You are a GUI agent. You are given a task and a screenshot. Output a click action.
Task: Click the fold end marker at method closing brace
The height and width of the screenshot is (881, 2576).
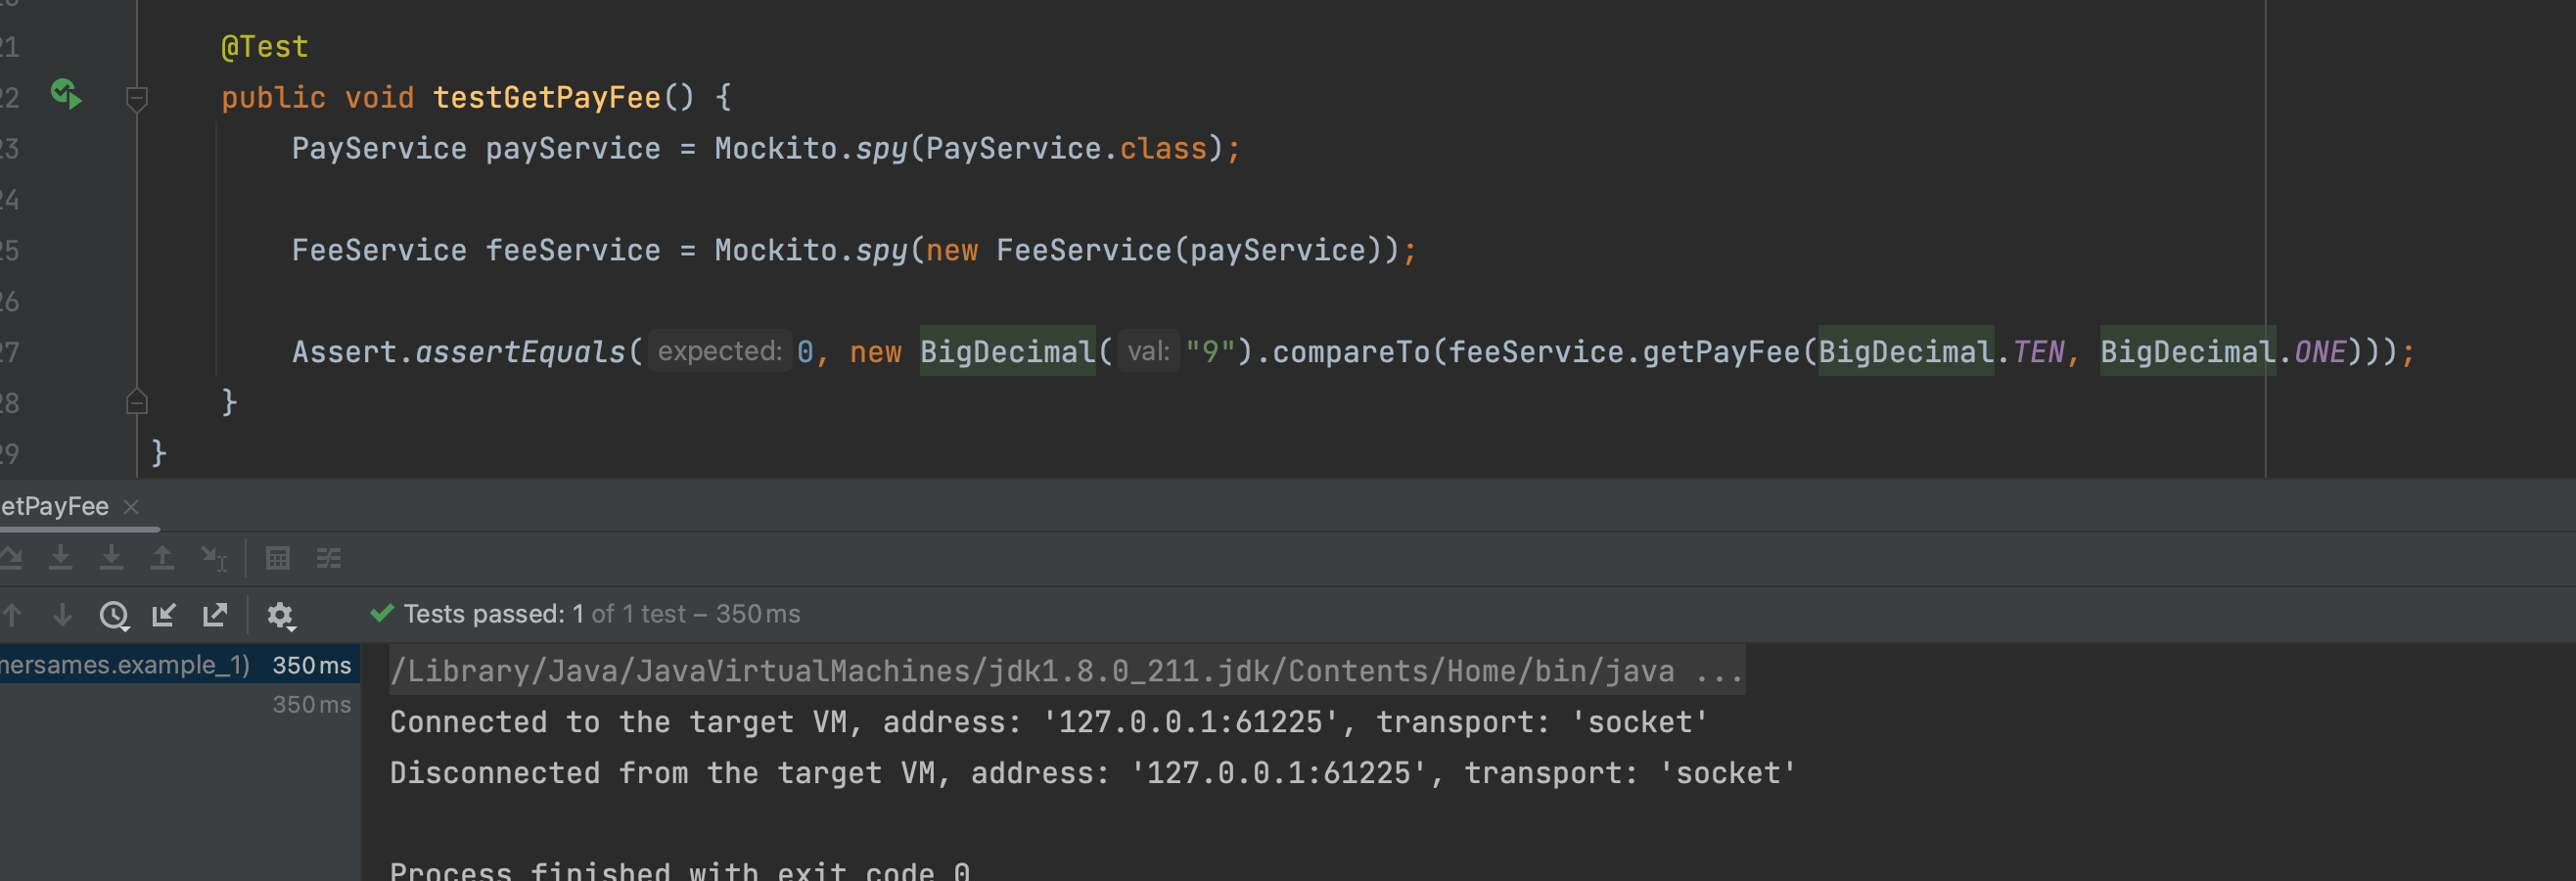137,402
